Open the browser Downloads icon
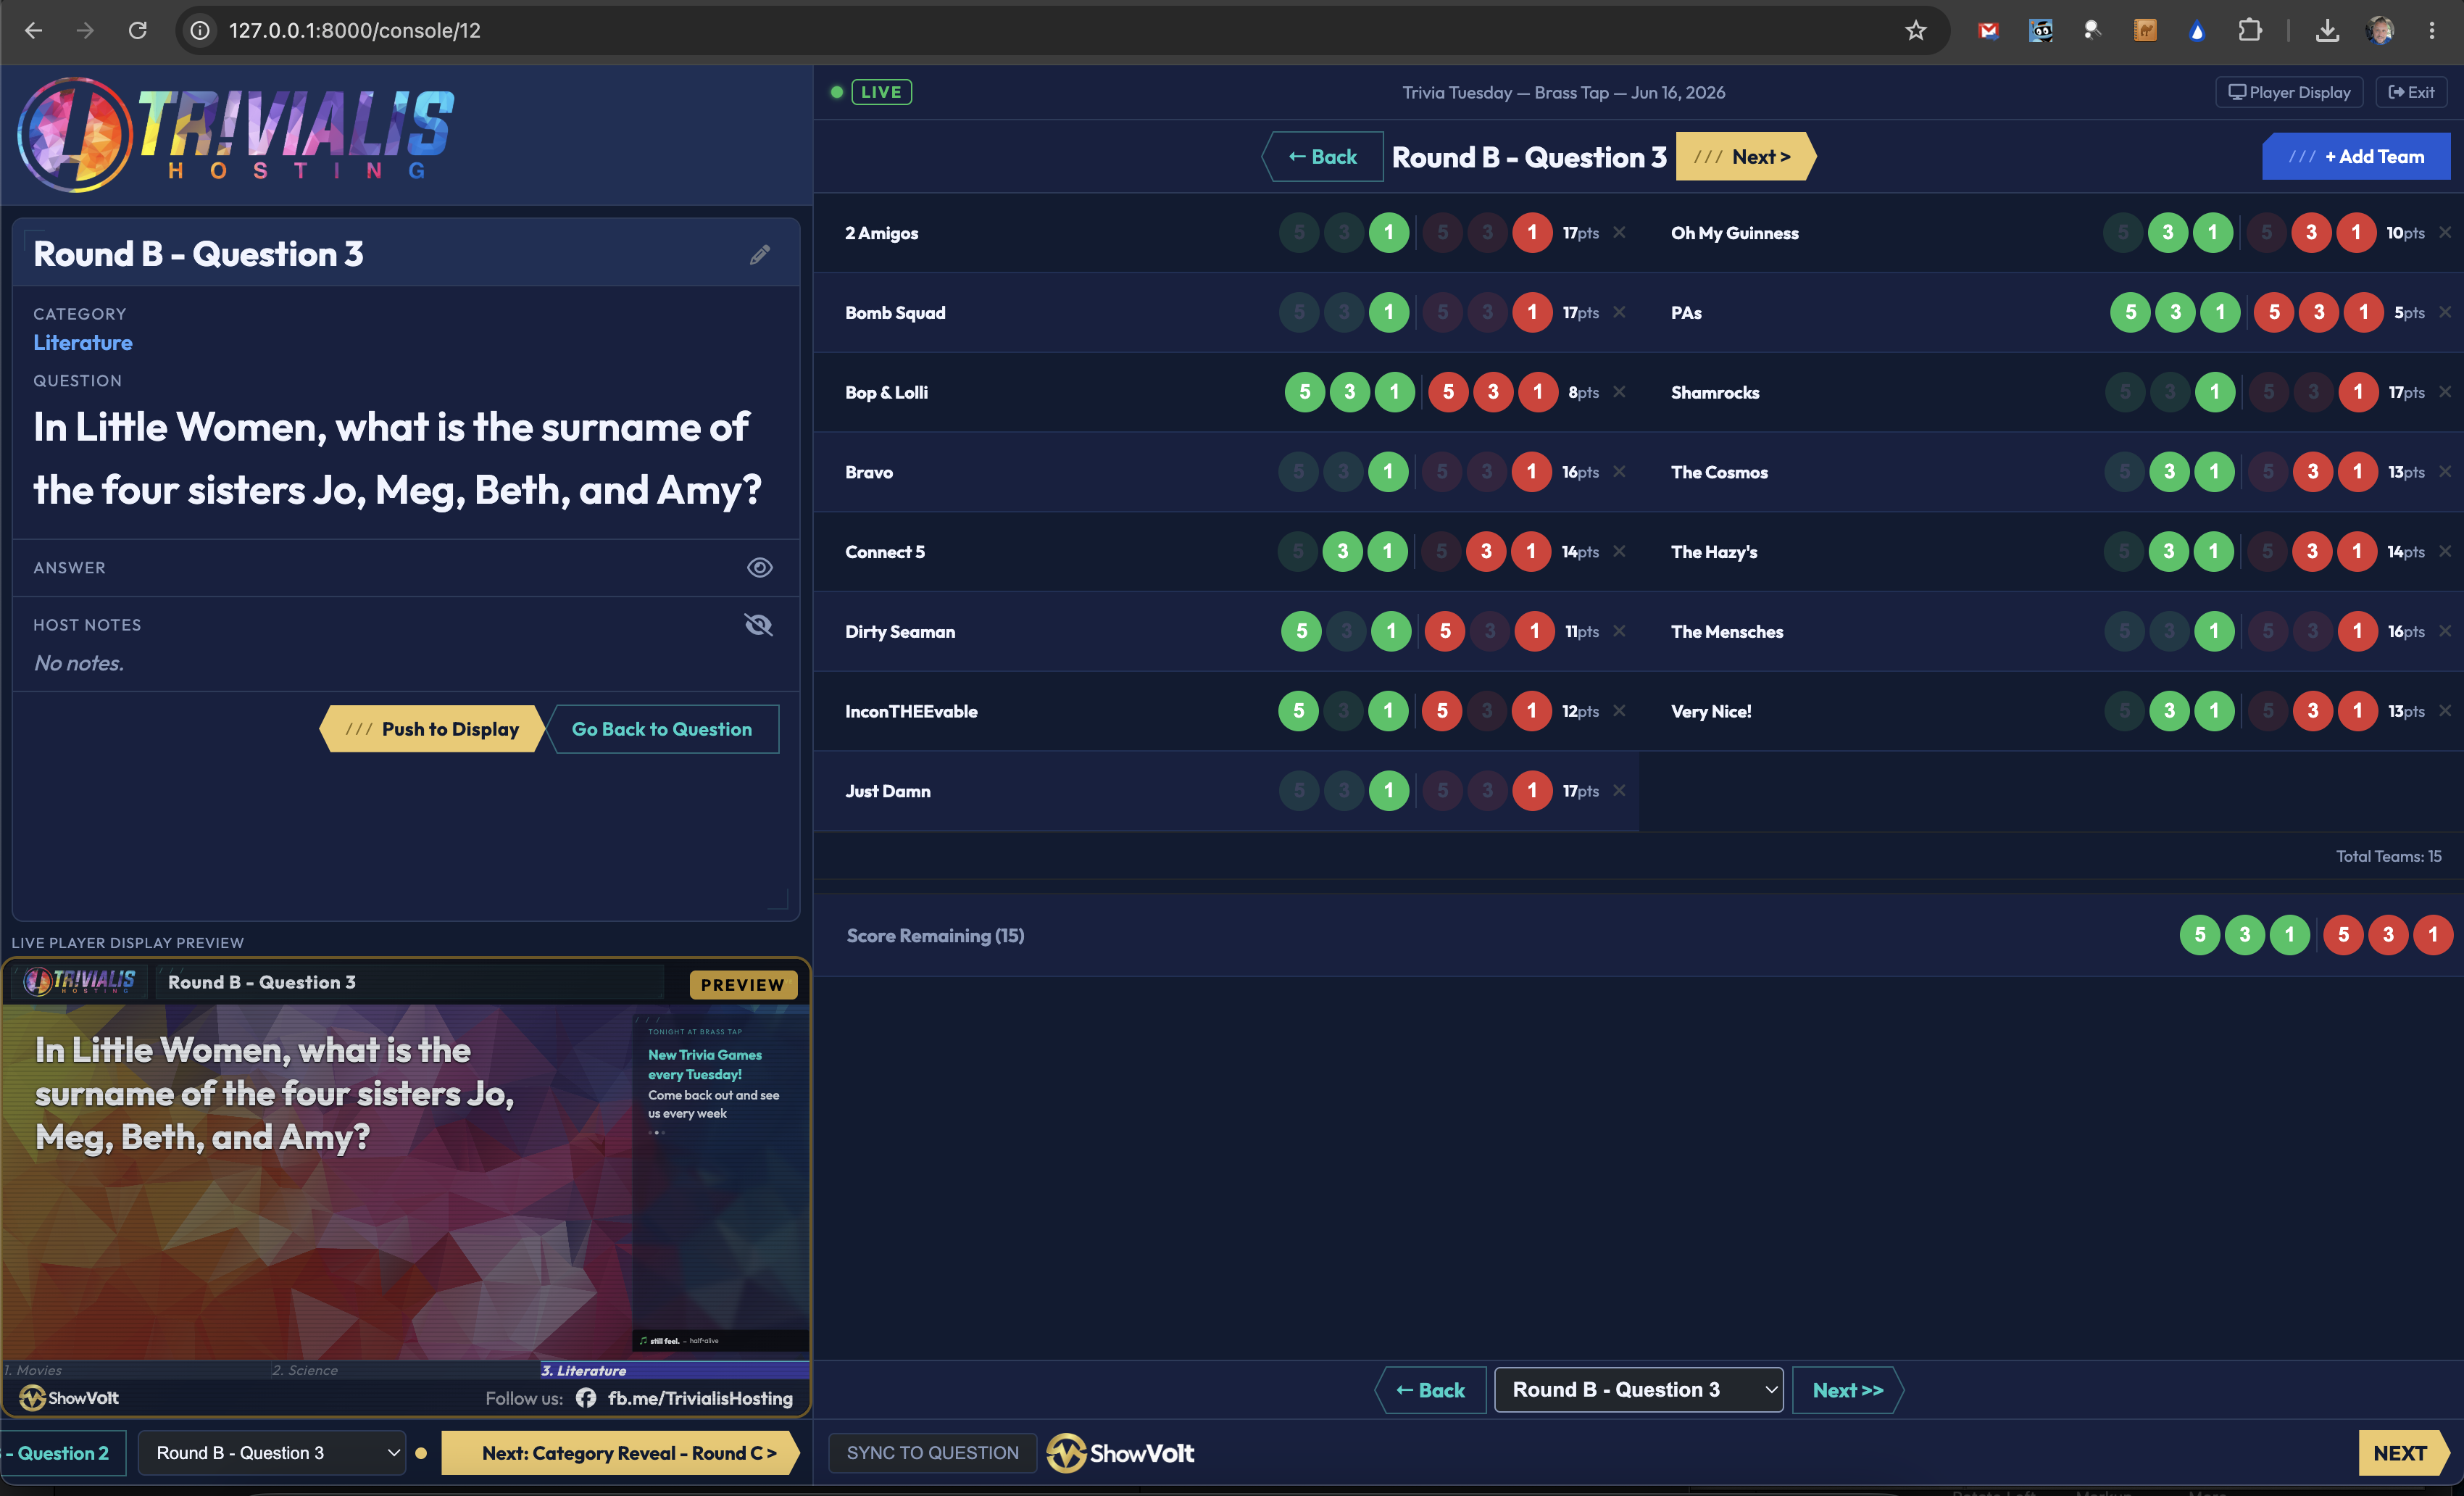 pos(2327,31)
